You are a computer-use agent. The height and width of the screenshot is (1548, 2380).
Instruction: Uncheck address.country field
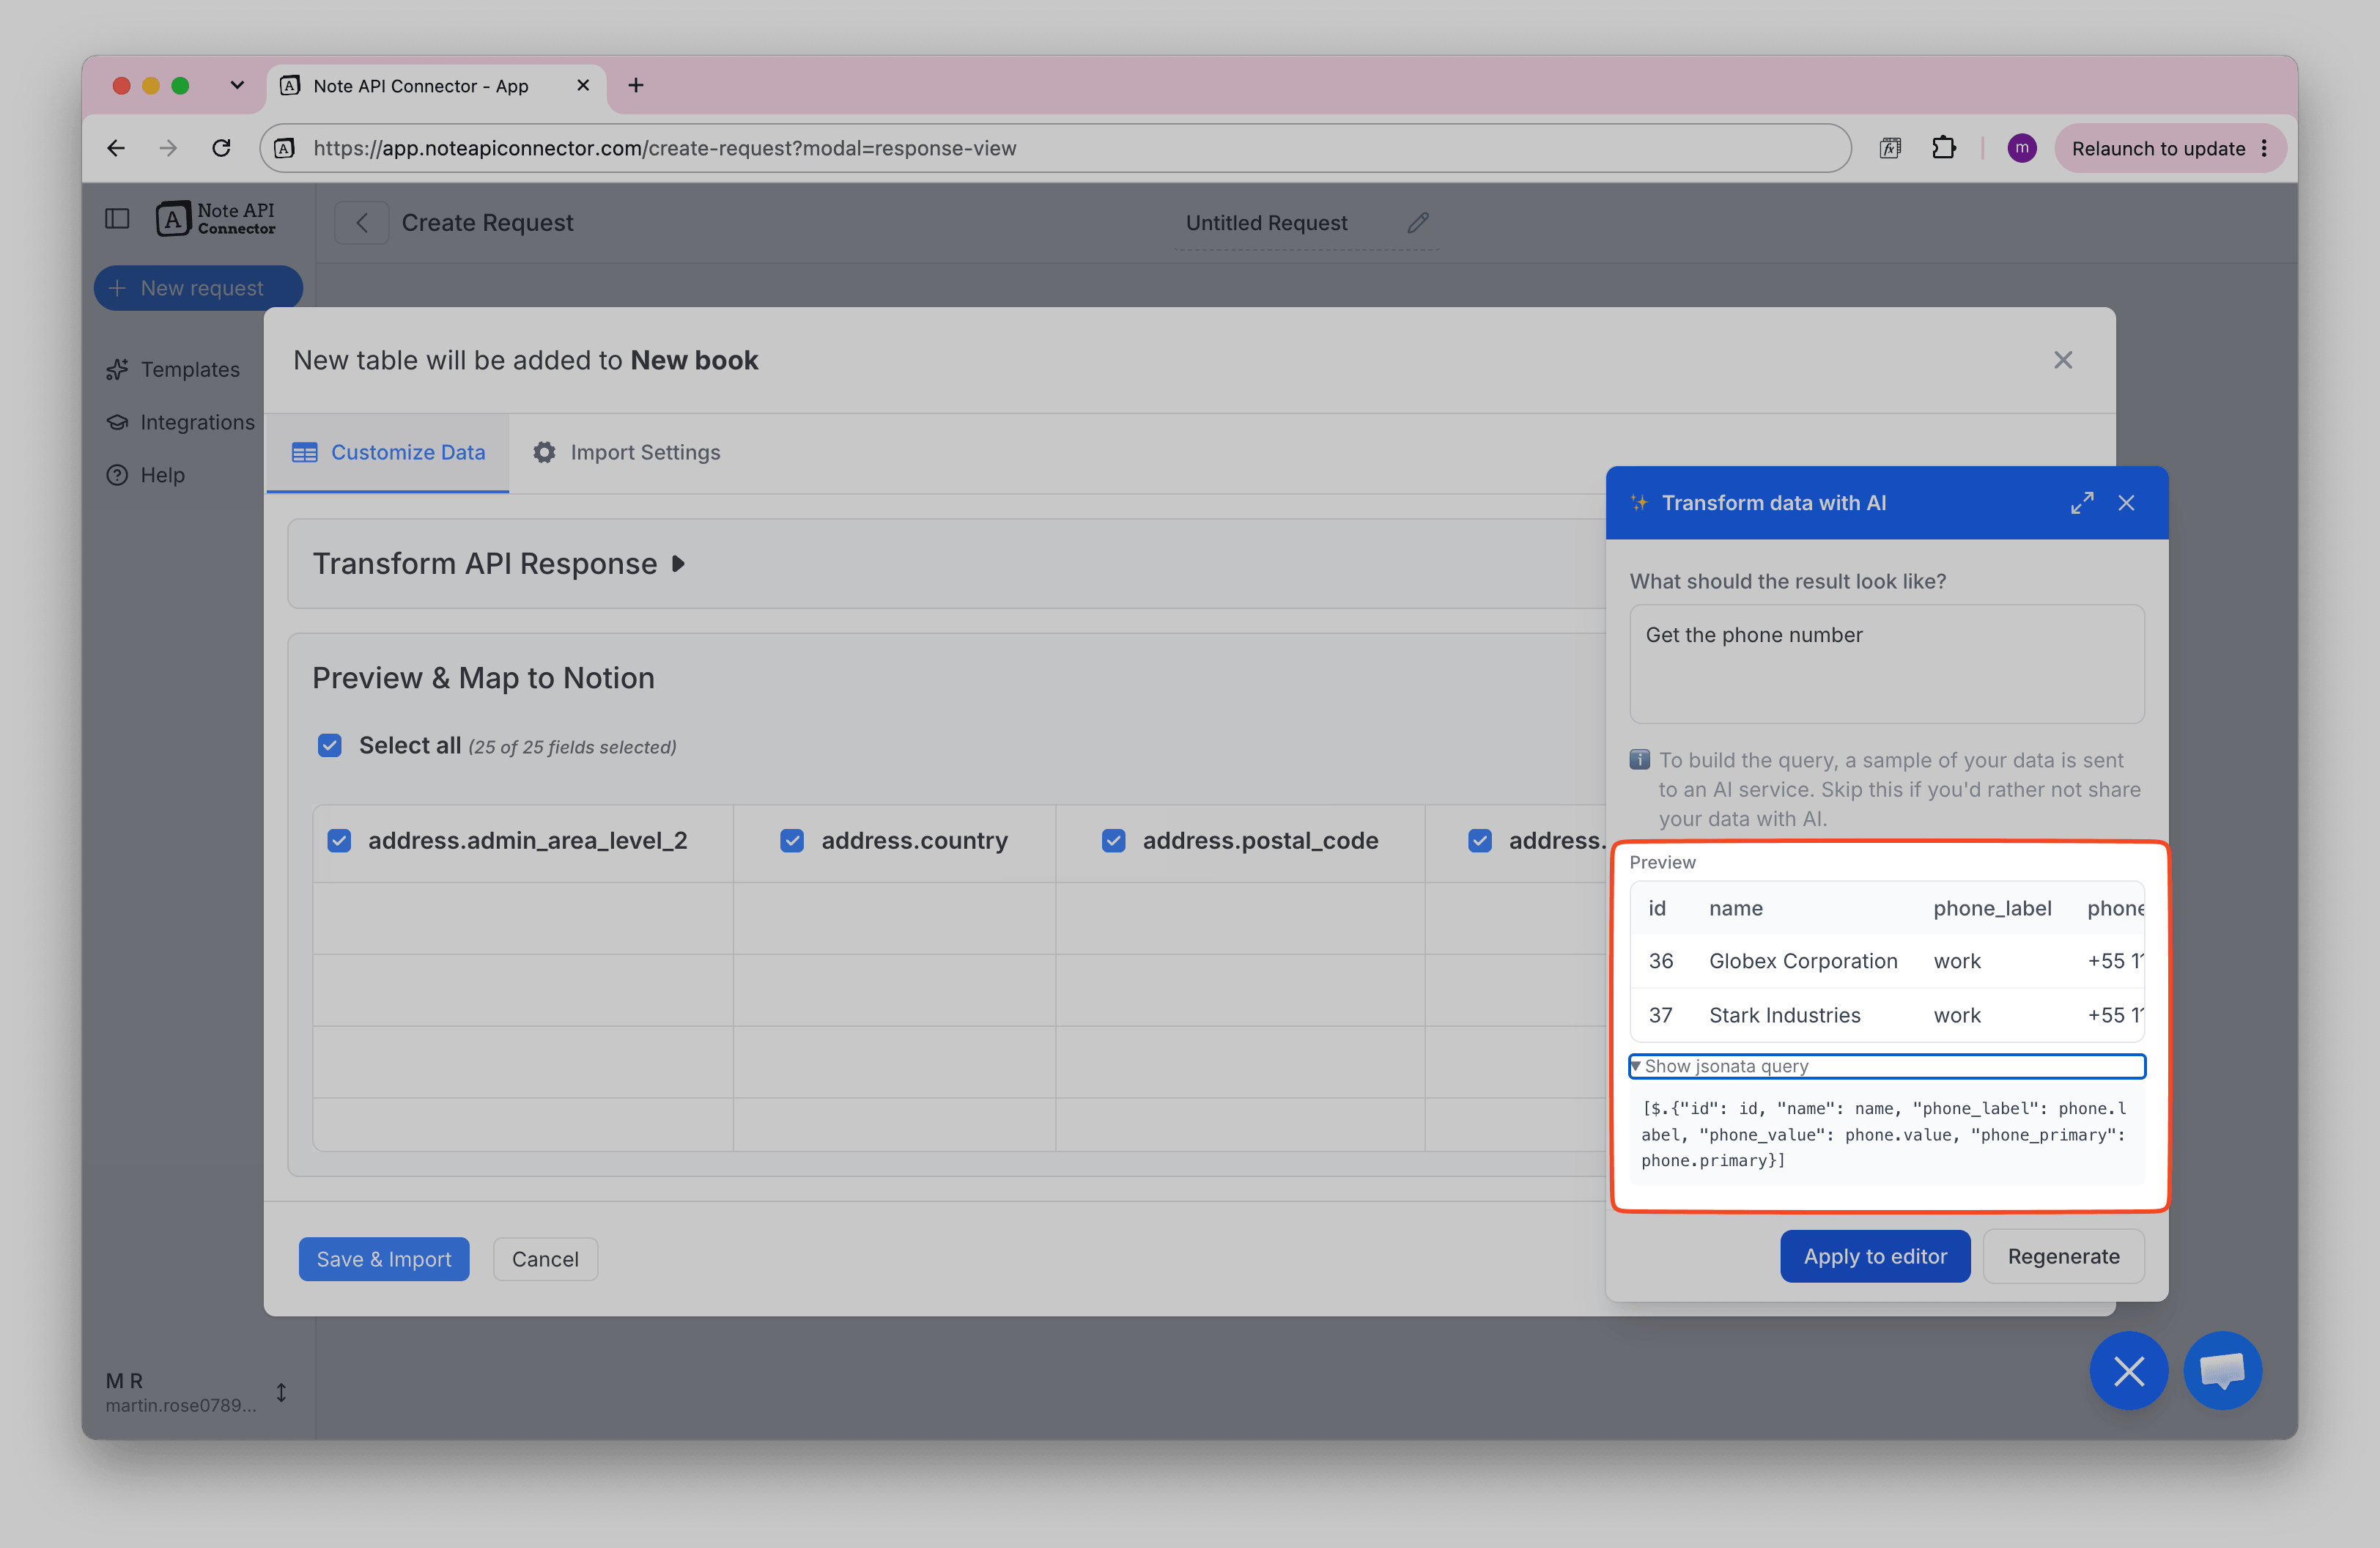792,841
